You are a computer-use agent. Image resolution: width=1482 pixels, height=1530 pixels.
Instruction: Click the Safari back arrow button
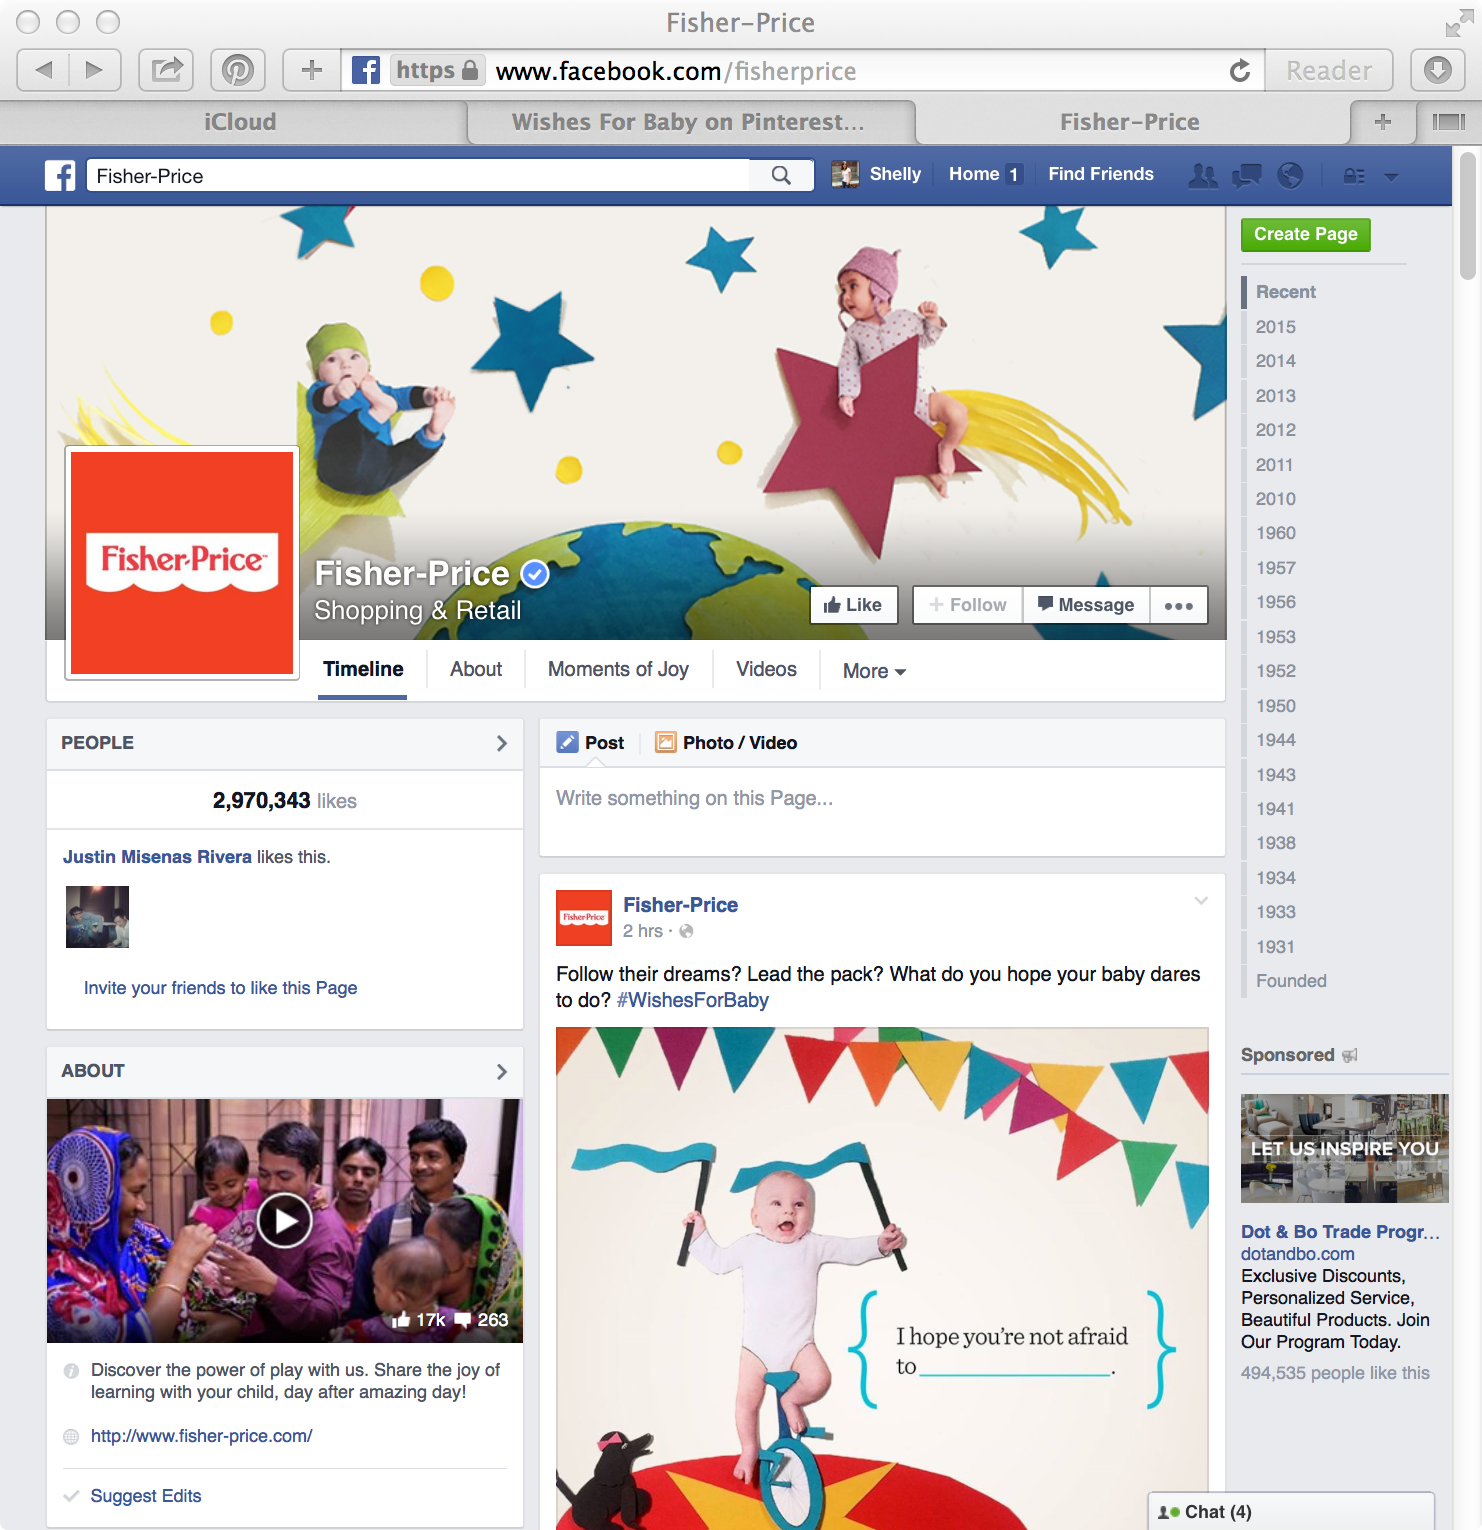coord(43,70)
